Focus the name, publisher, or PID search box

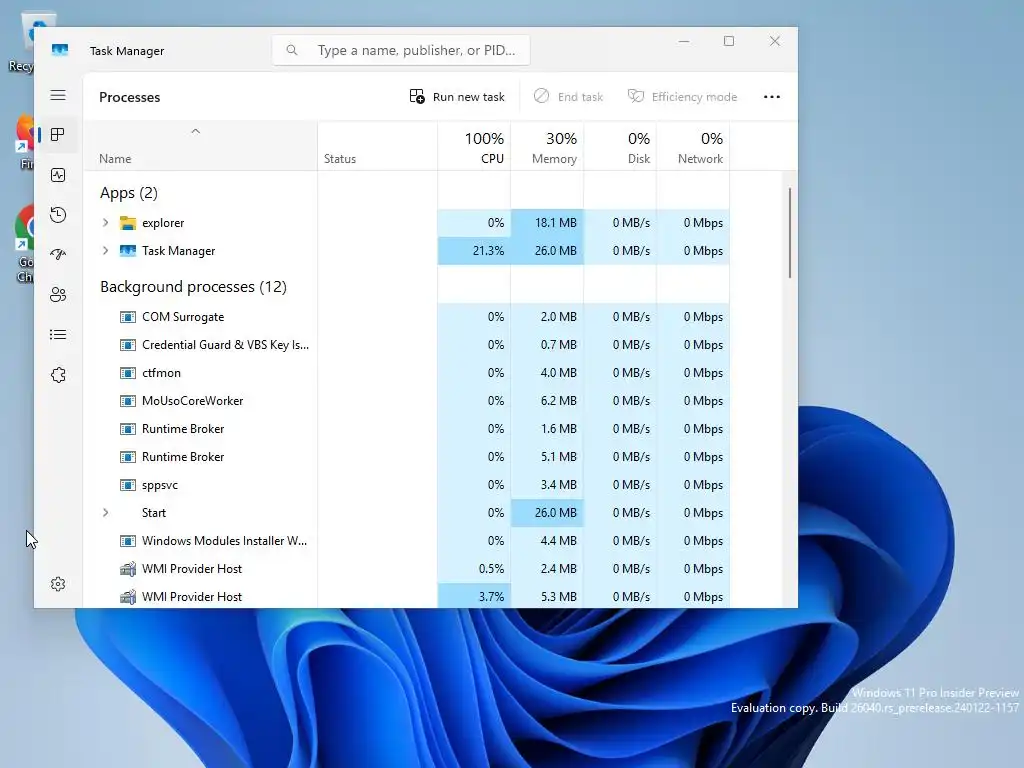coord(401,50)
